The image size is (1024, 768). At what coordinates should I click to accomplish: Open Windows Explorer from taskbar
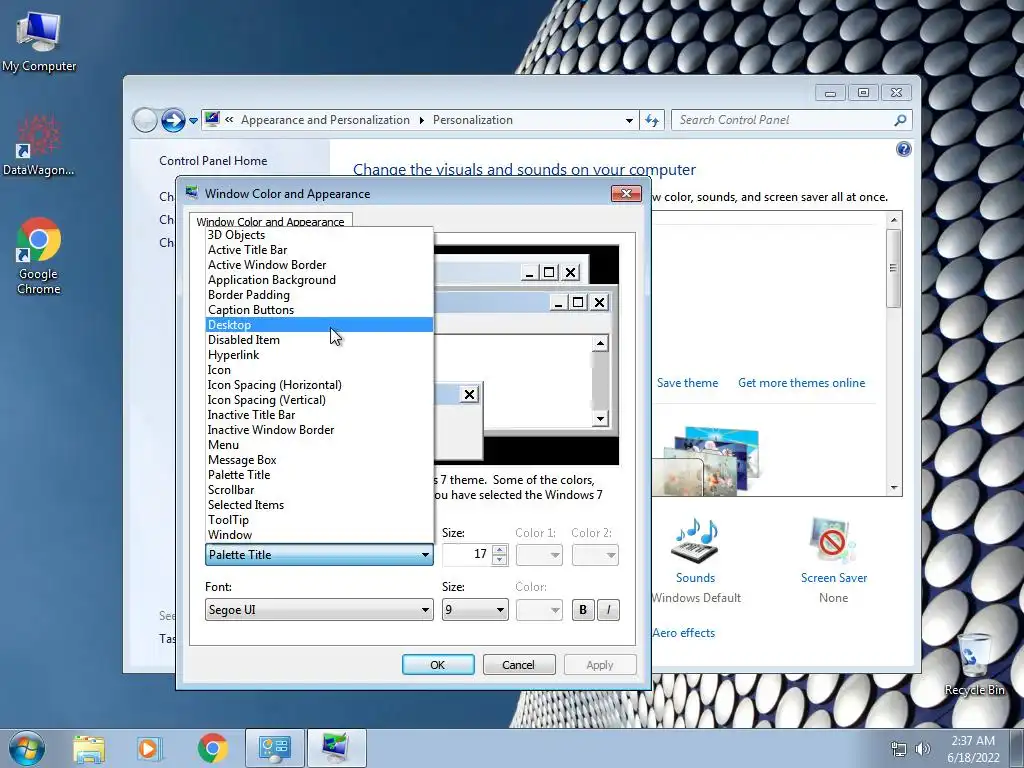(x=89, y=749)
